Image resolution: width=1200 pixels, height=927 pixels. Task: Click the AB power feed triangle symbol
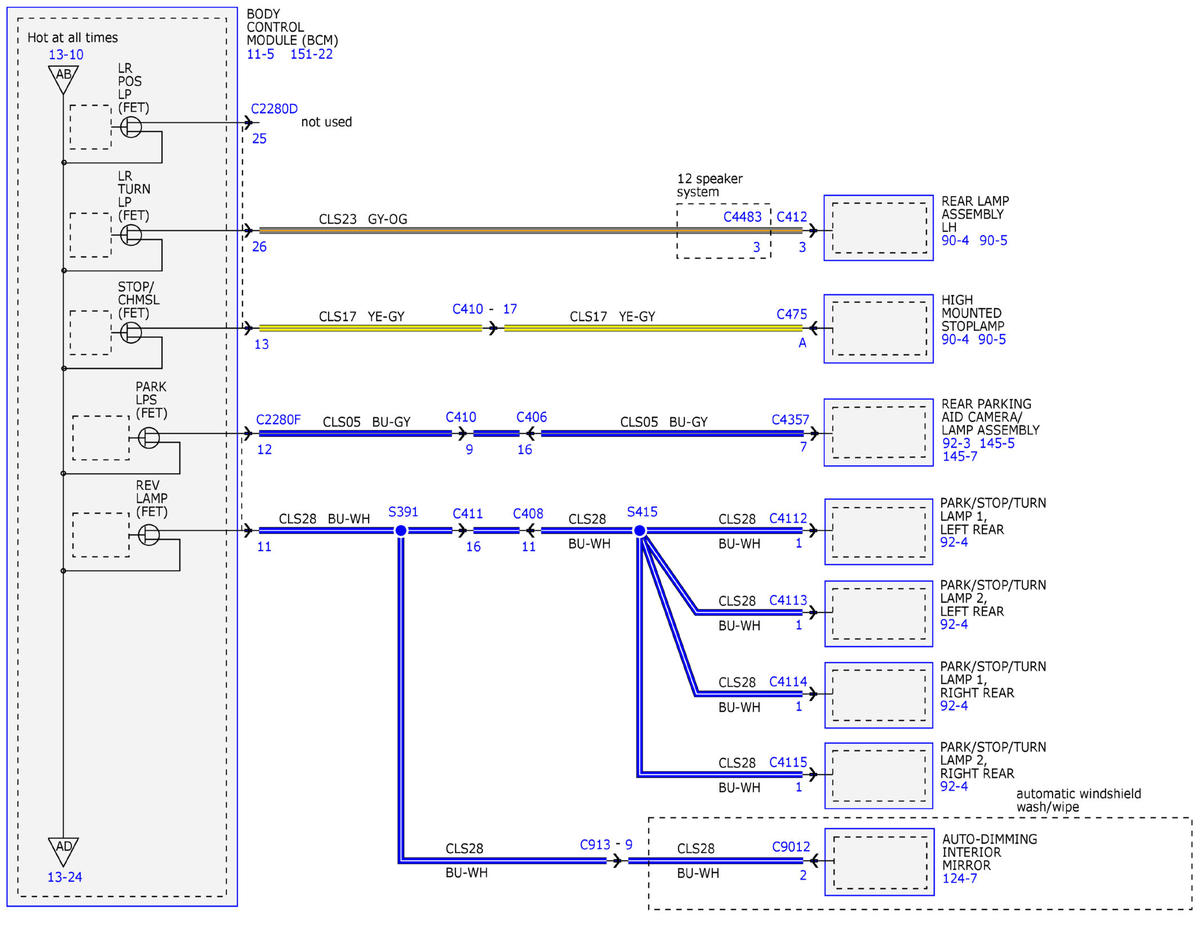coord(63,78)
